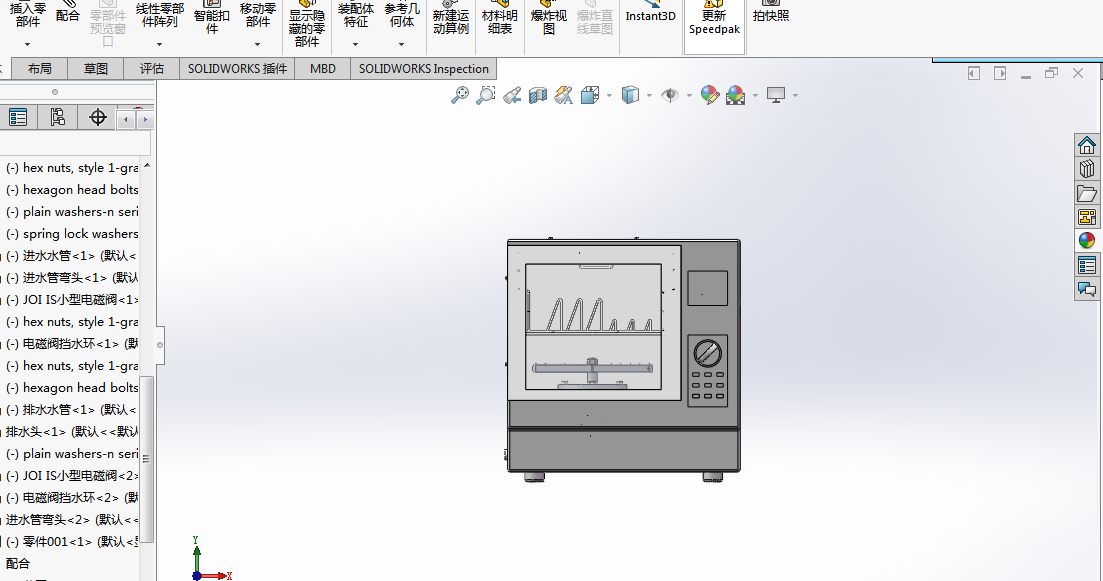Select 配合 mates folder in tree
The height and width of the screenshot is (581, 1103).
point(18,563)
